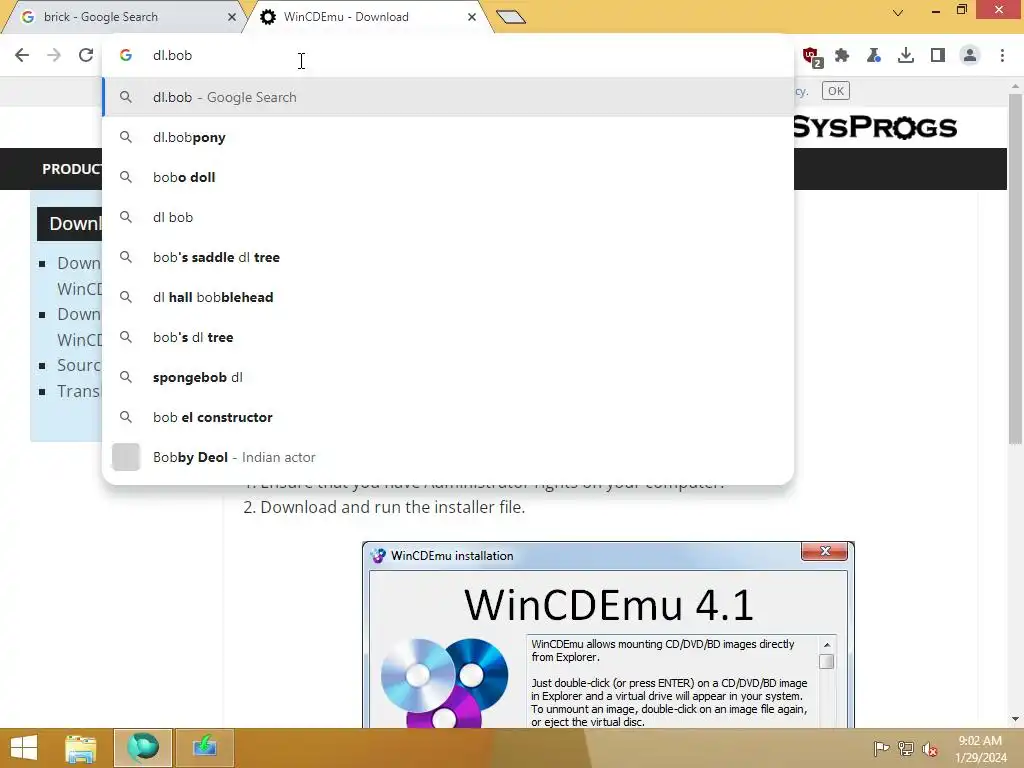The width and height of the screenshot is (1024, 768).
Task: Click the page vertical scrollbar thumb
Action: [x=1015, y=269]
